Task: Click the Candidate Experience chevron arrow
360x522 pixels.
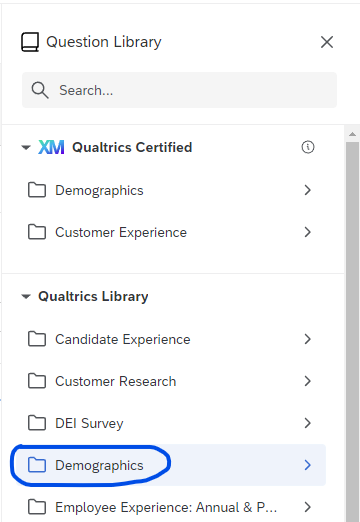Action: pos(308,339)
